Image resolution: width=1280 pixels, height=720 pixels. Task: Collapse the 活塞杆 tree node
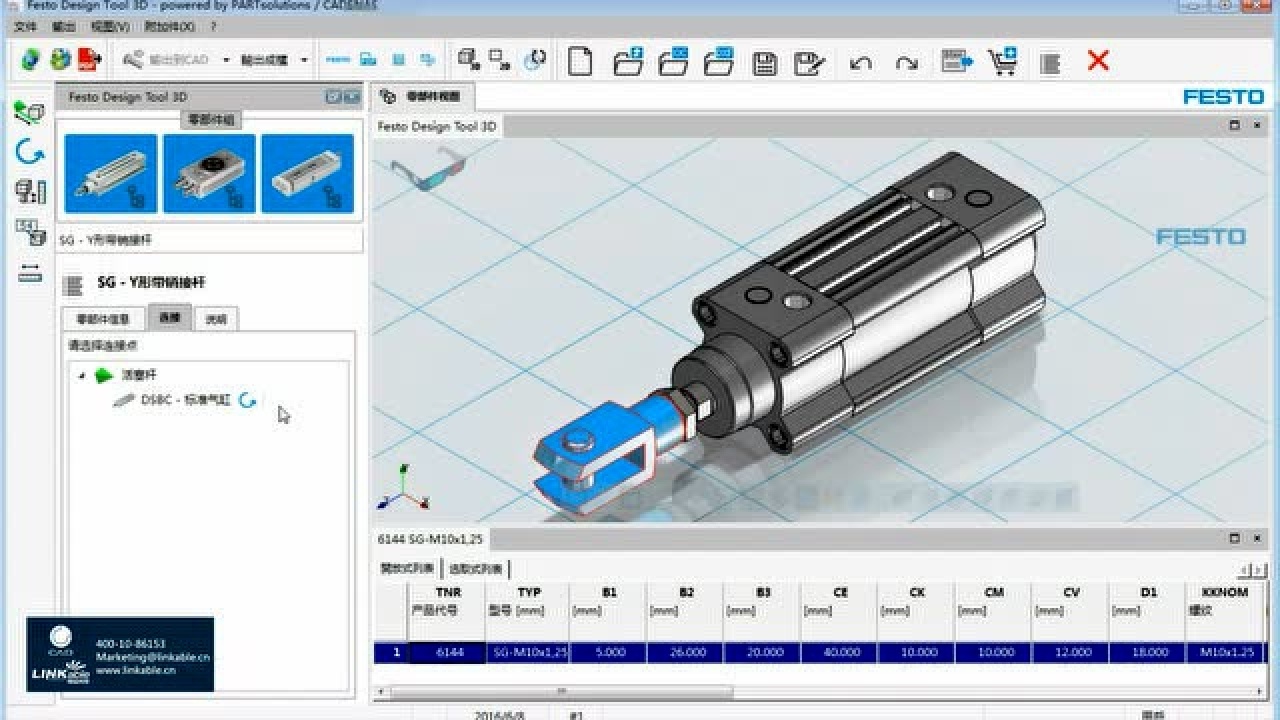pyautogui.click(x=84, y=375)
